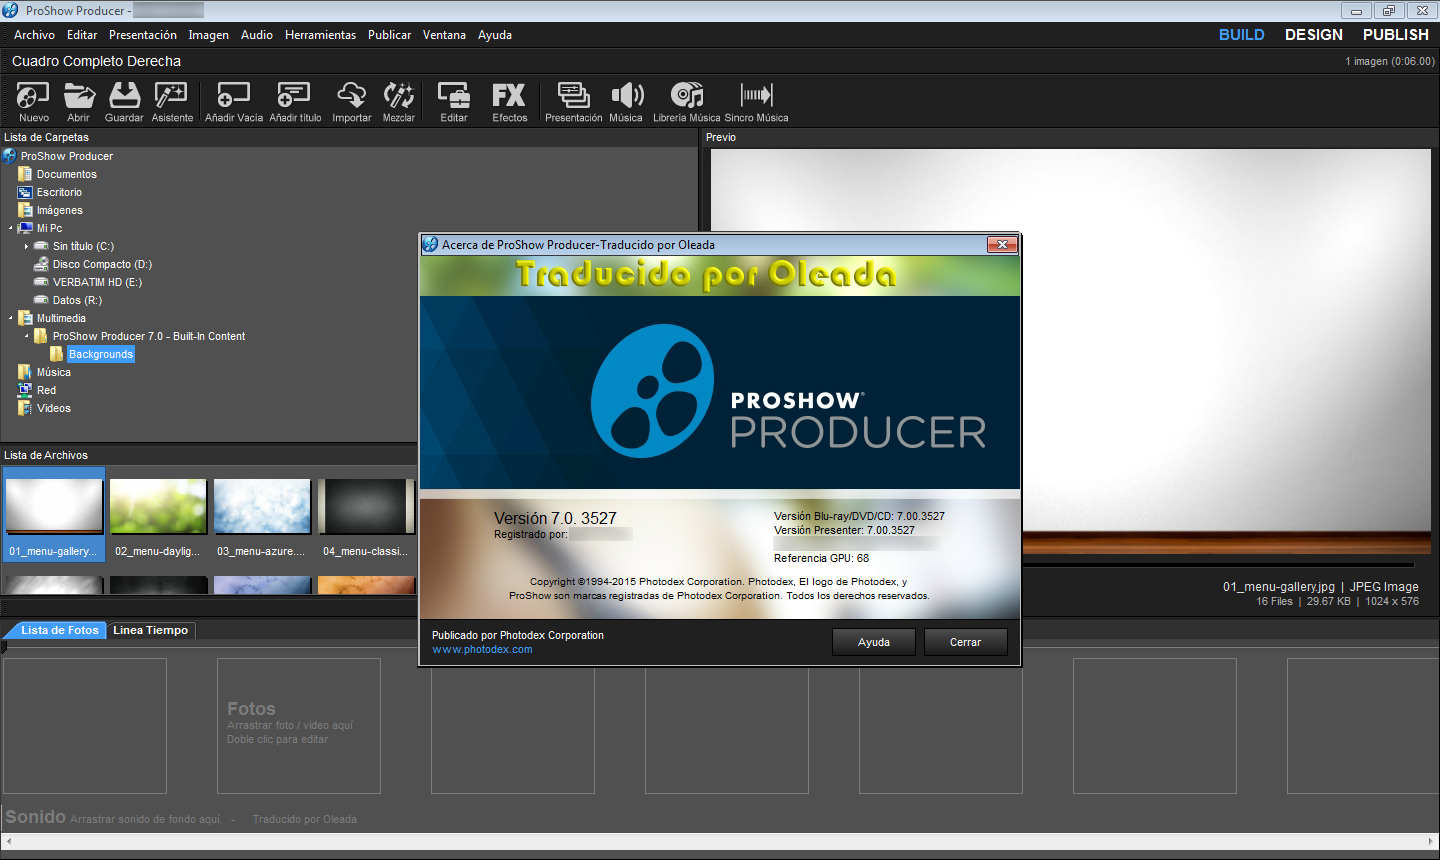The image size is (1440, 860).
Task: Open the Audio menu
Action: coord(257,35)
